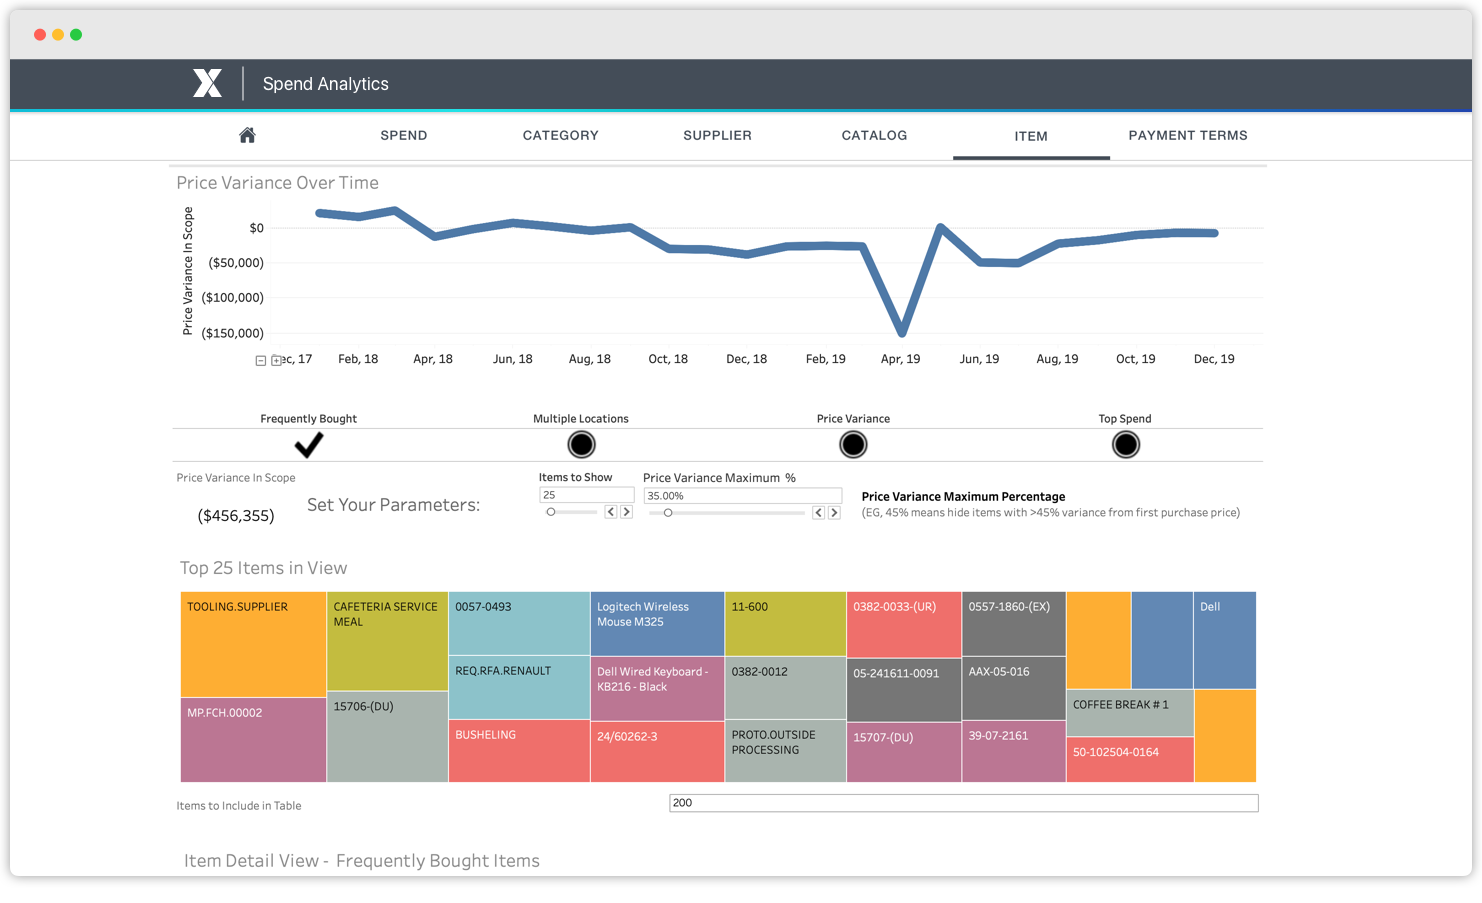This screenshot has height=903, width=1482.
Task: Select the BUSHELING treemap tile
Action: point(519,751)
